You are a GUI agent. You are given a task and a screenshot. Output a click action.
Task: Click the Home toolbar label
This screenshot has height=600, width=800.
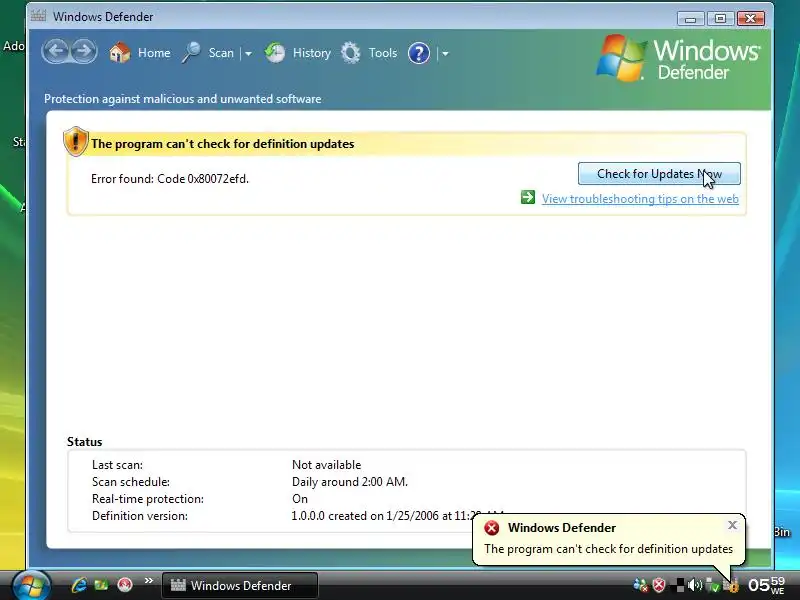[x=154, y=53]
